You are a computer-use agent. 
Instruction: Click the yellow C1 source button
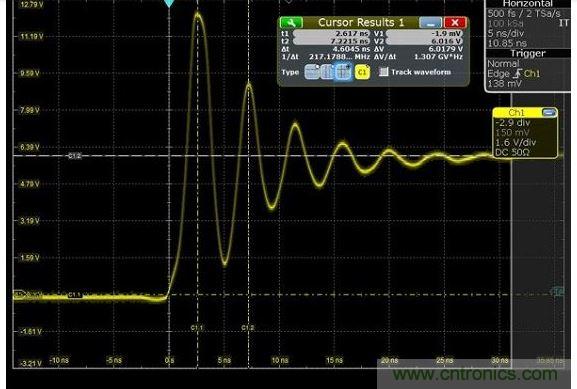[362, 72]
